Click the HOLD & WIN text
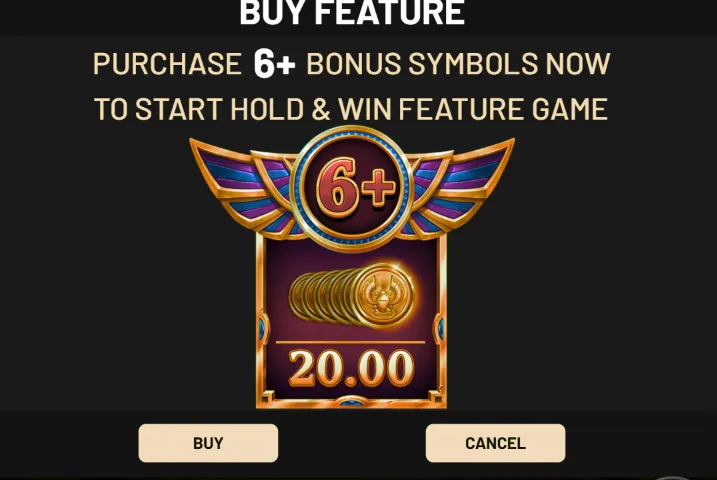The height and width of the screenshot is (480, 717). tap(310, 109)
